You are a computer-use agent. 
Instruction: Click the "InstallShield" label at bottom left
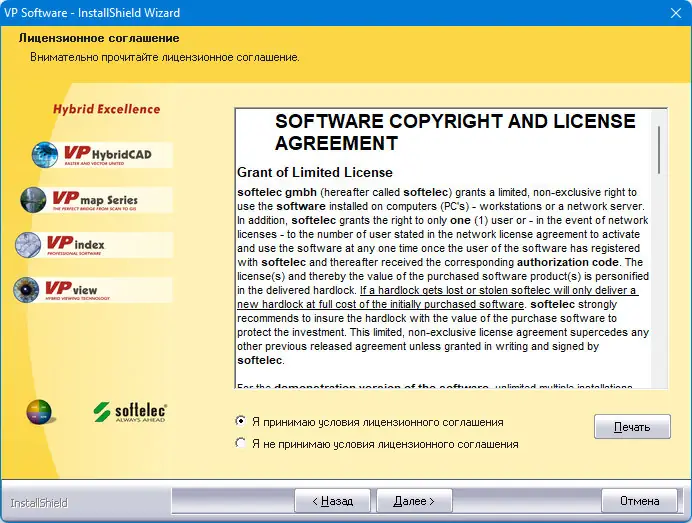pos(39,503)
